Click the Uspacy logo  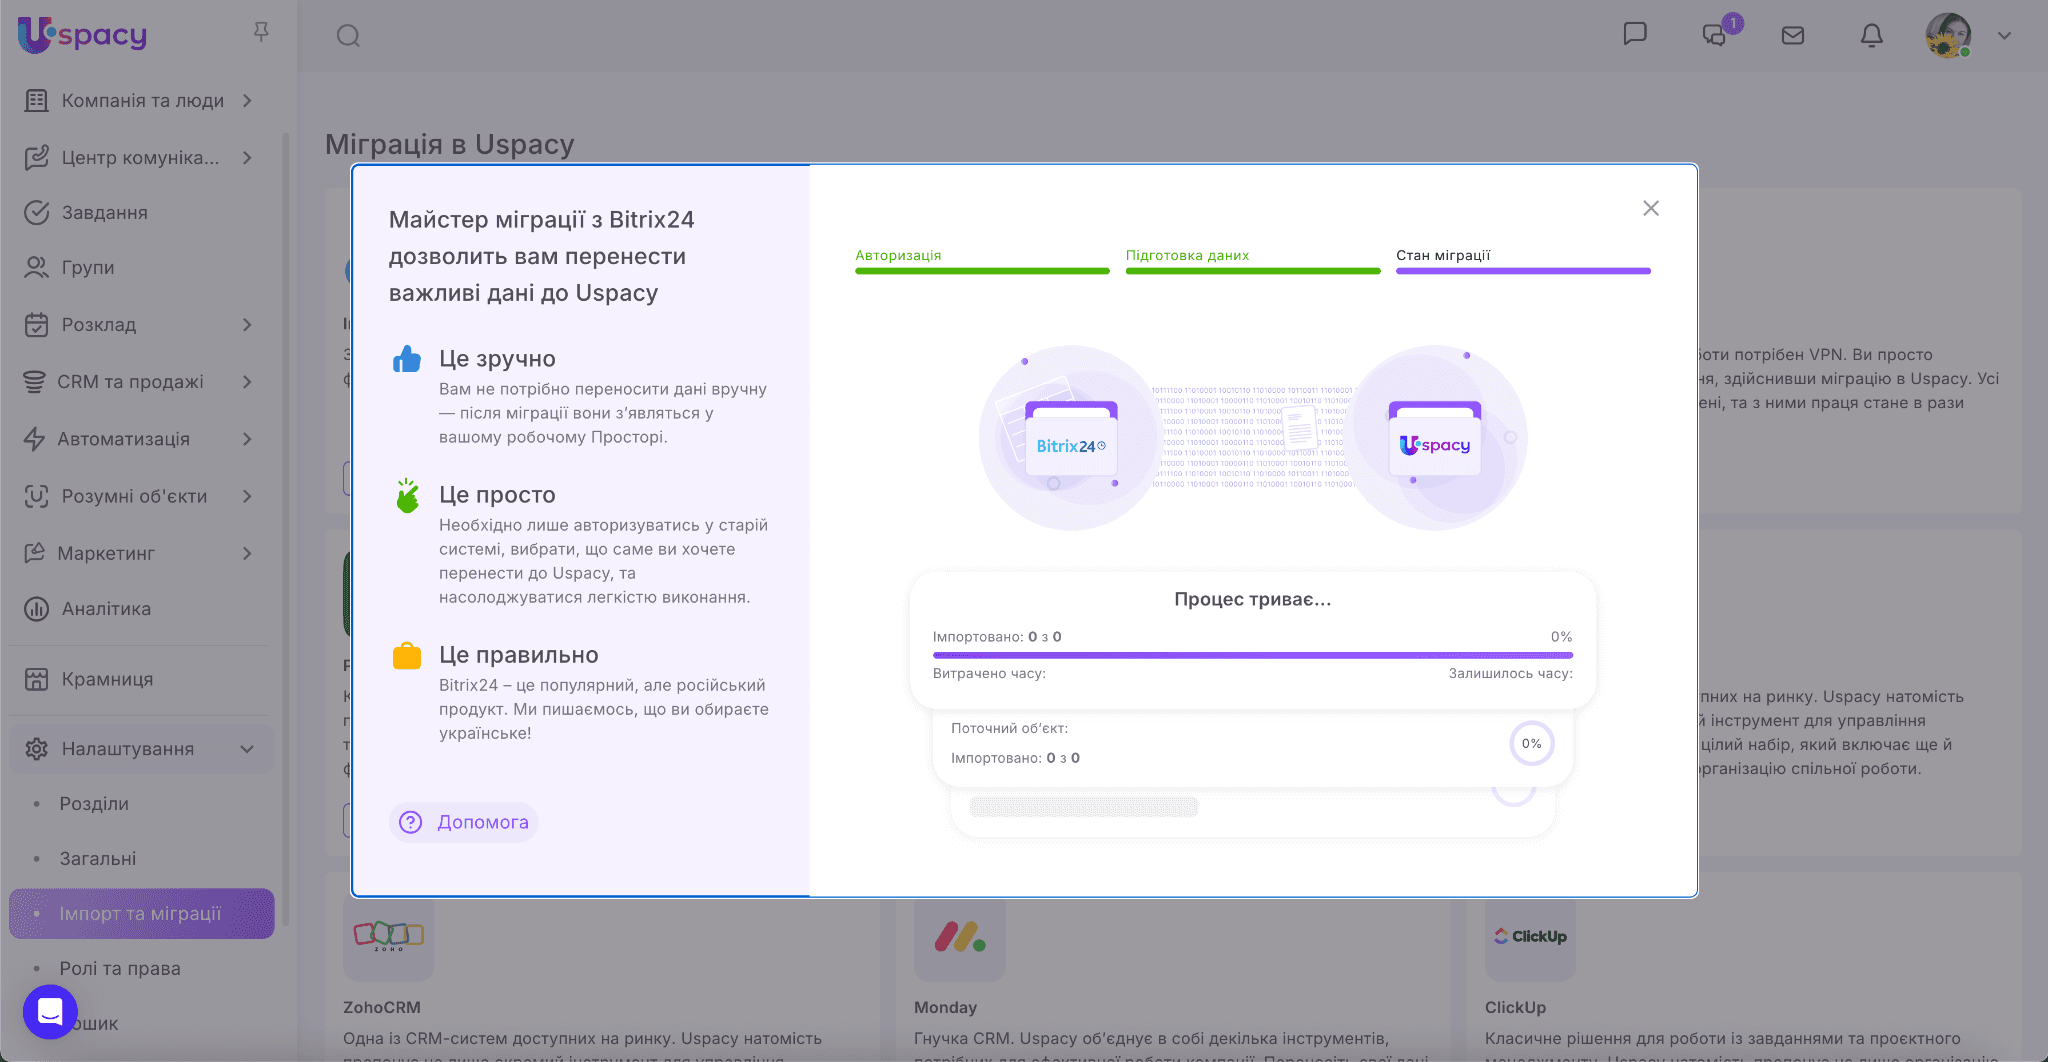(x=83, y=35)
